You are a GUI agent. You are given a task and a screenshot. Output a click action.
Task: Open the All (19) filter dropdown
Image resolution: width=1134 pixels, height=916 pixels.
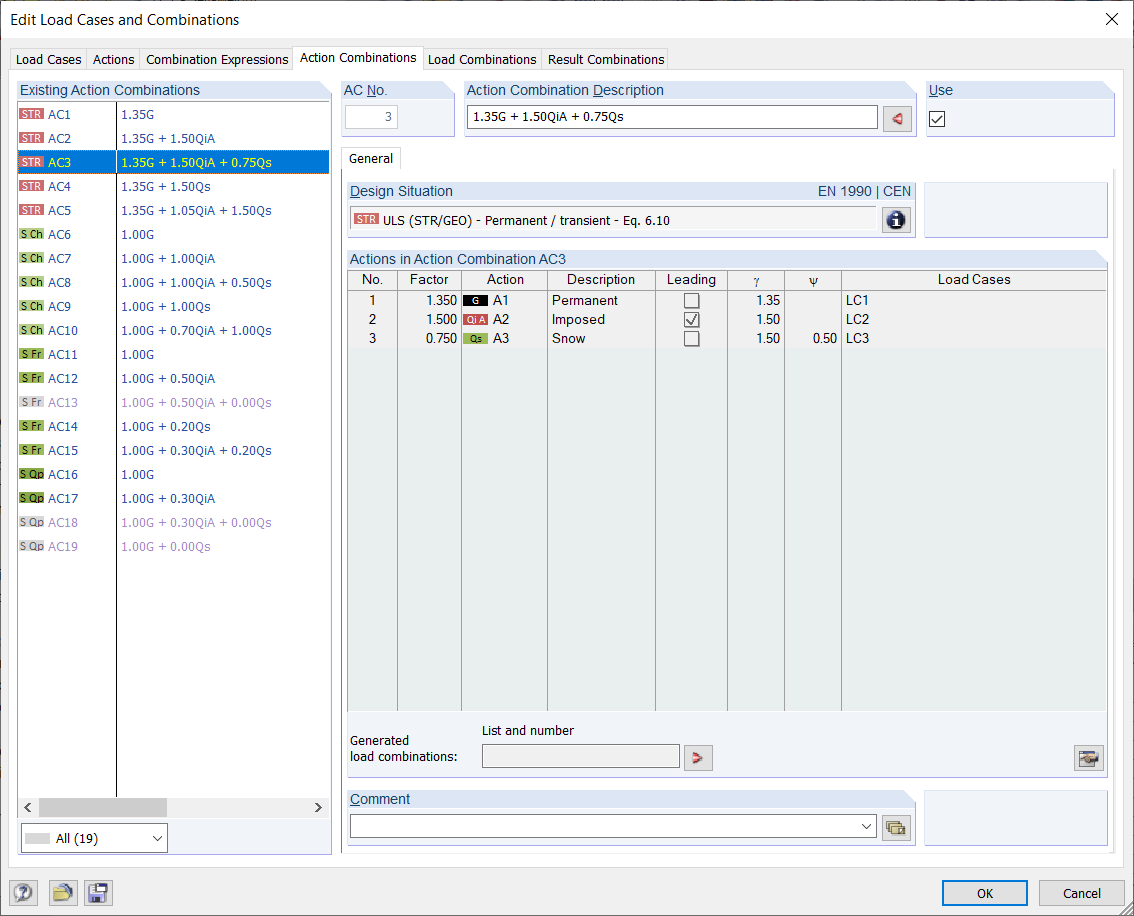pos(94,838)
